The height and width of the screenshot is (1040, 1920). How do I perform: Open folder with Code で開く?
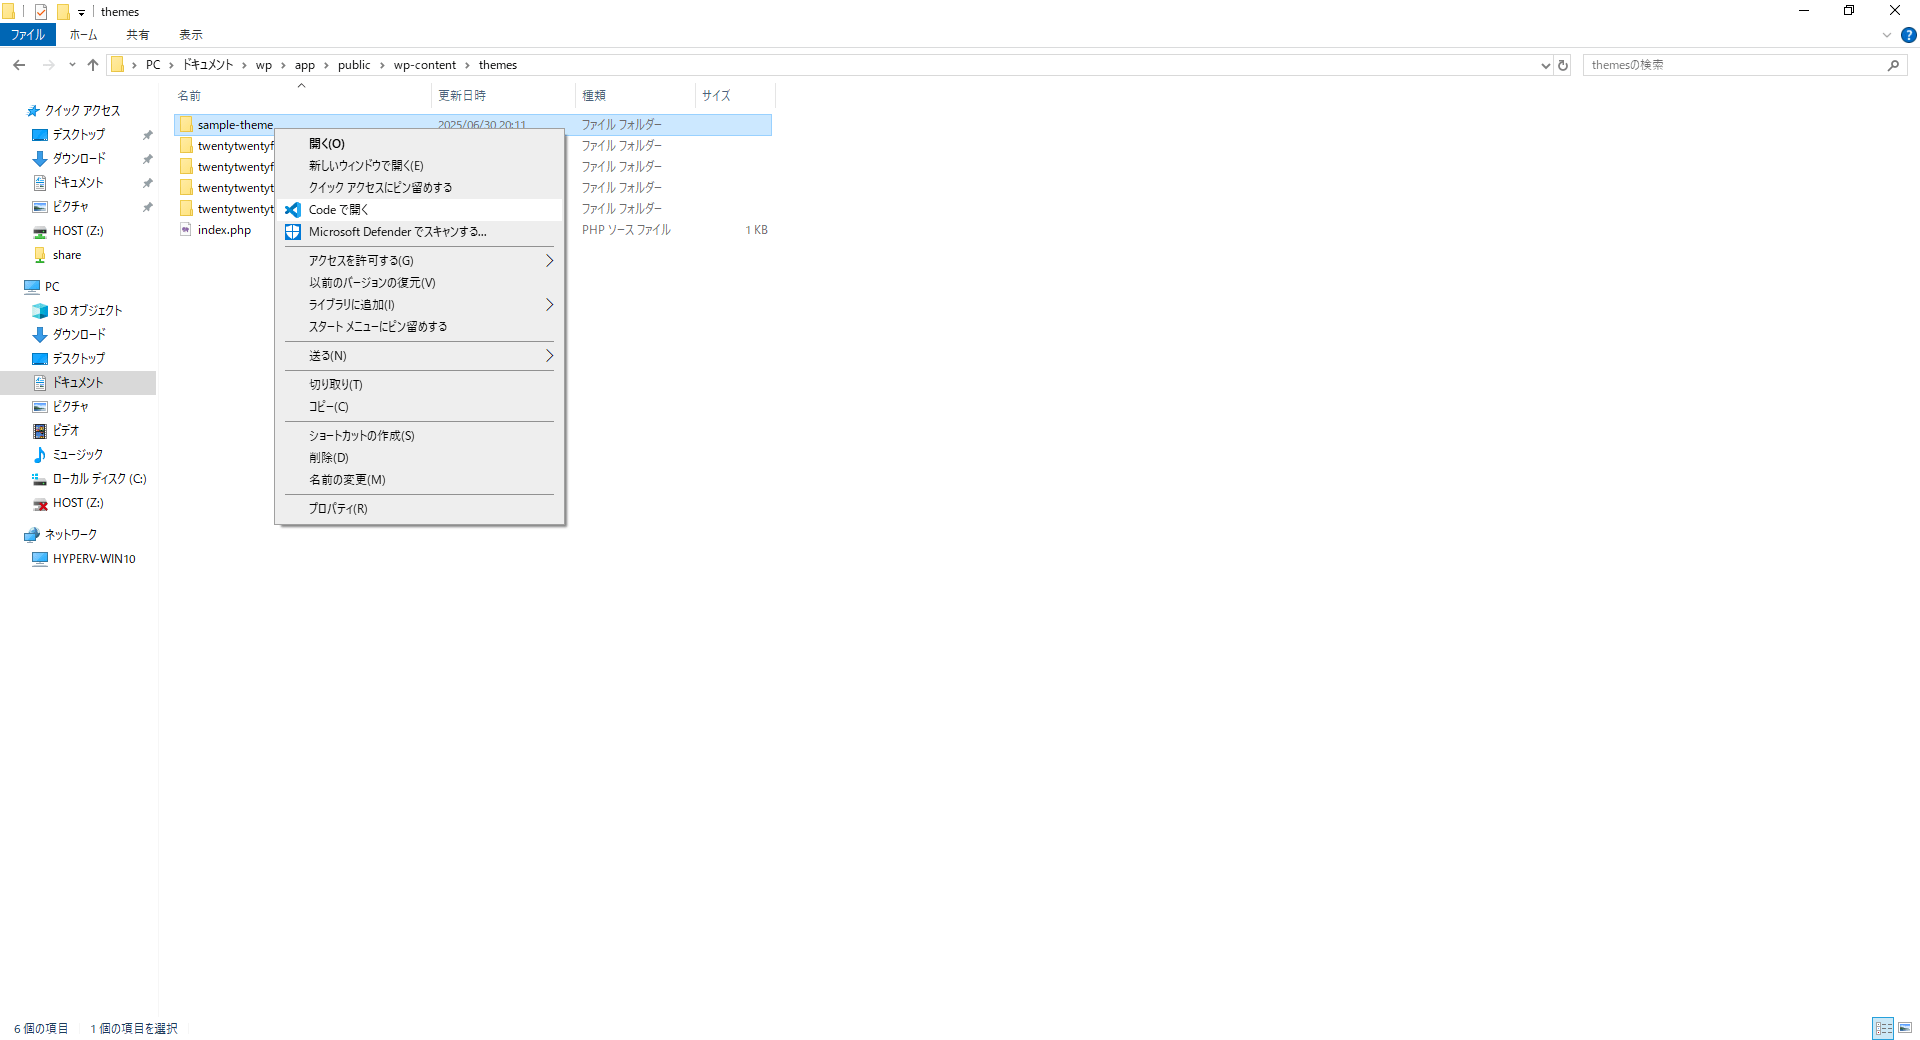[419, 210]
